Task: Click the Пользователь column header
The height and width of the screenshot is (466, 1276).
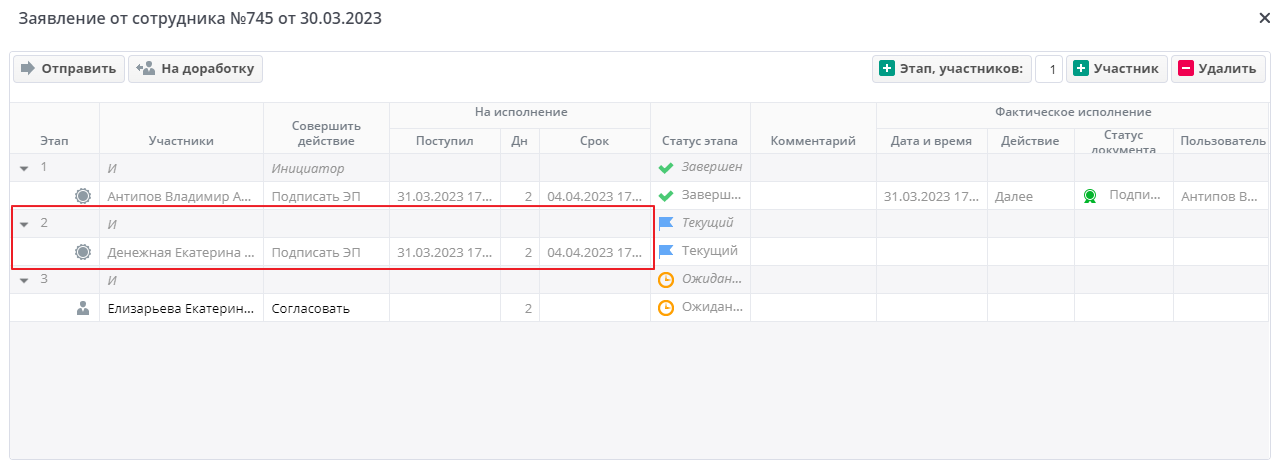Action: pyautogui.click(x=1223, y=141)
